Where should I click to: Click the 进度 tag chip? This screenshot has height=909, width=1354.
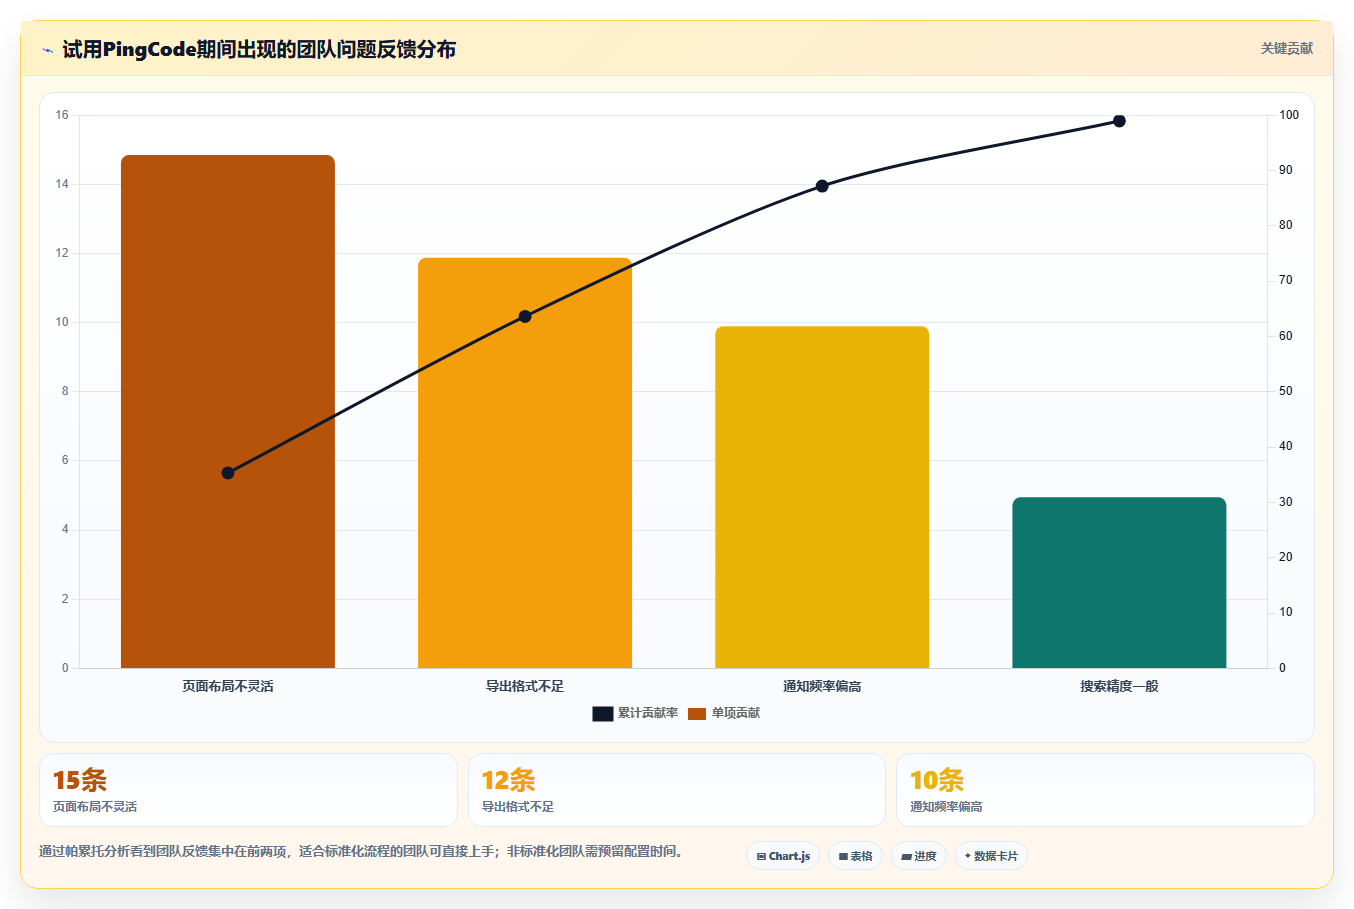click(x=919, y=856)
